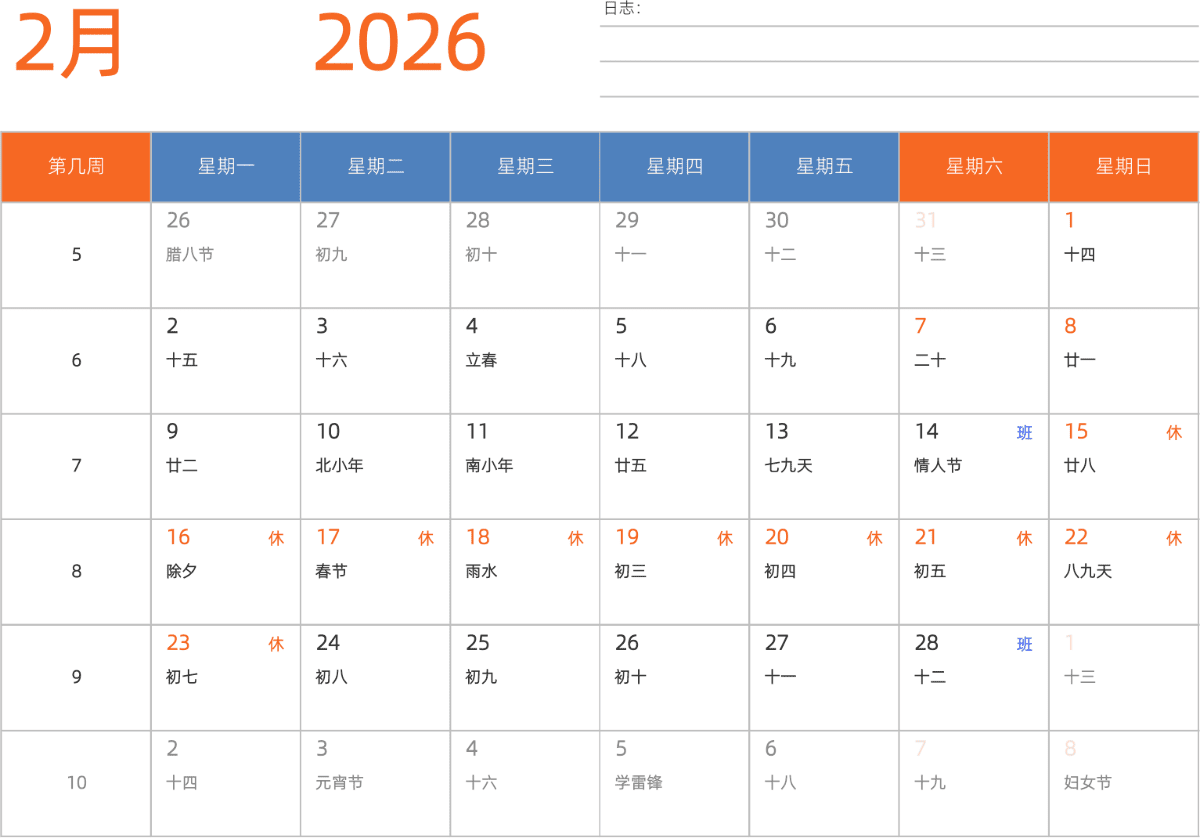
Task: Select date 26 with lunar 初十
Action: pos(675,678)
